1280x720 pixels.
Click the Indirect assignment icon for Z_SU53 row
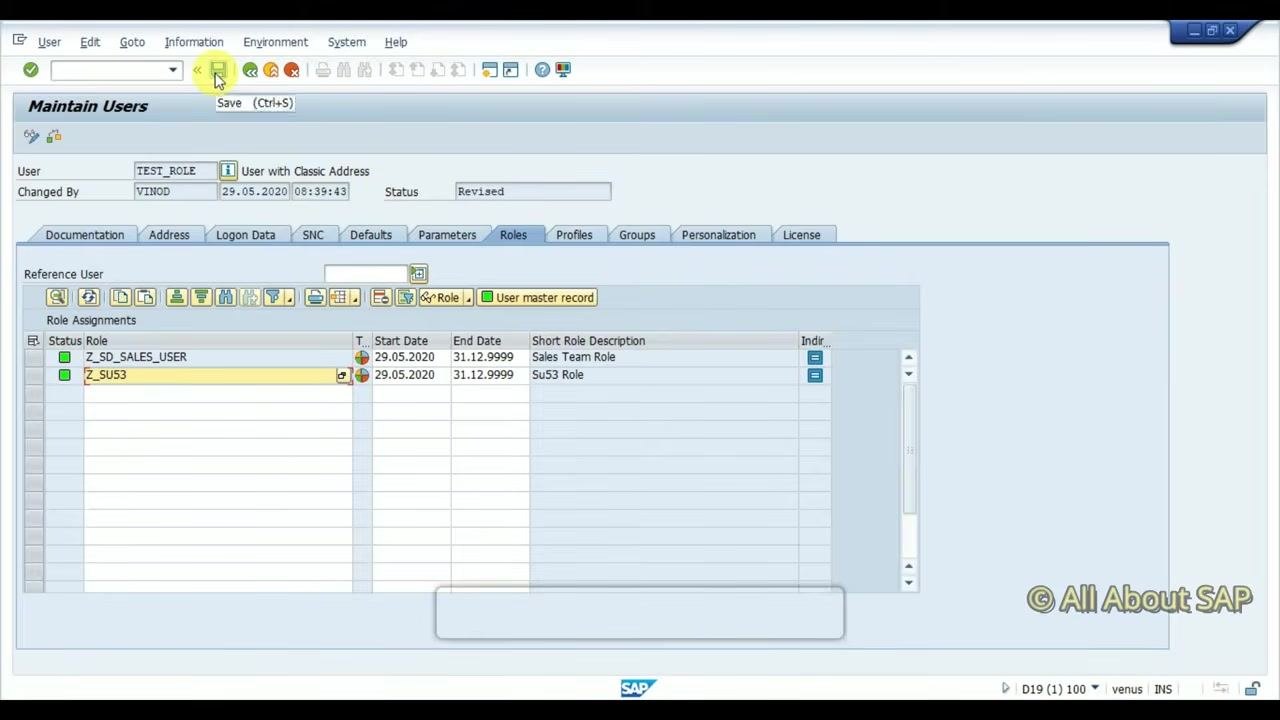[x=815, y=375]
